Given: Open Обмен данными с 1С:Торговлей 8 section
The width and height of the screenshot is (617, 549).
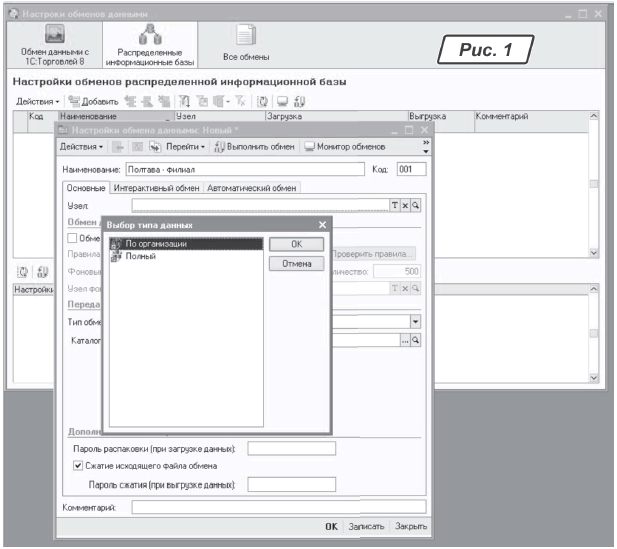Looking at the screenshot, I should [x=56, y=47].
